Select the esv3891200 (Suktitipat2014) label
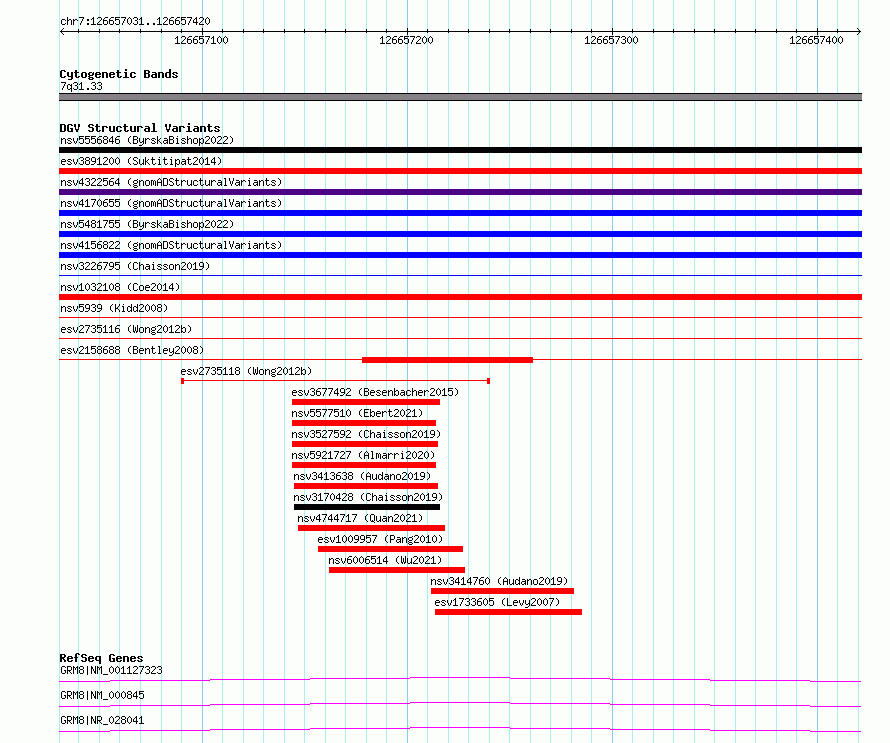 [141, 161]
